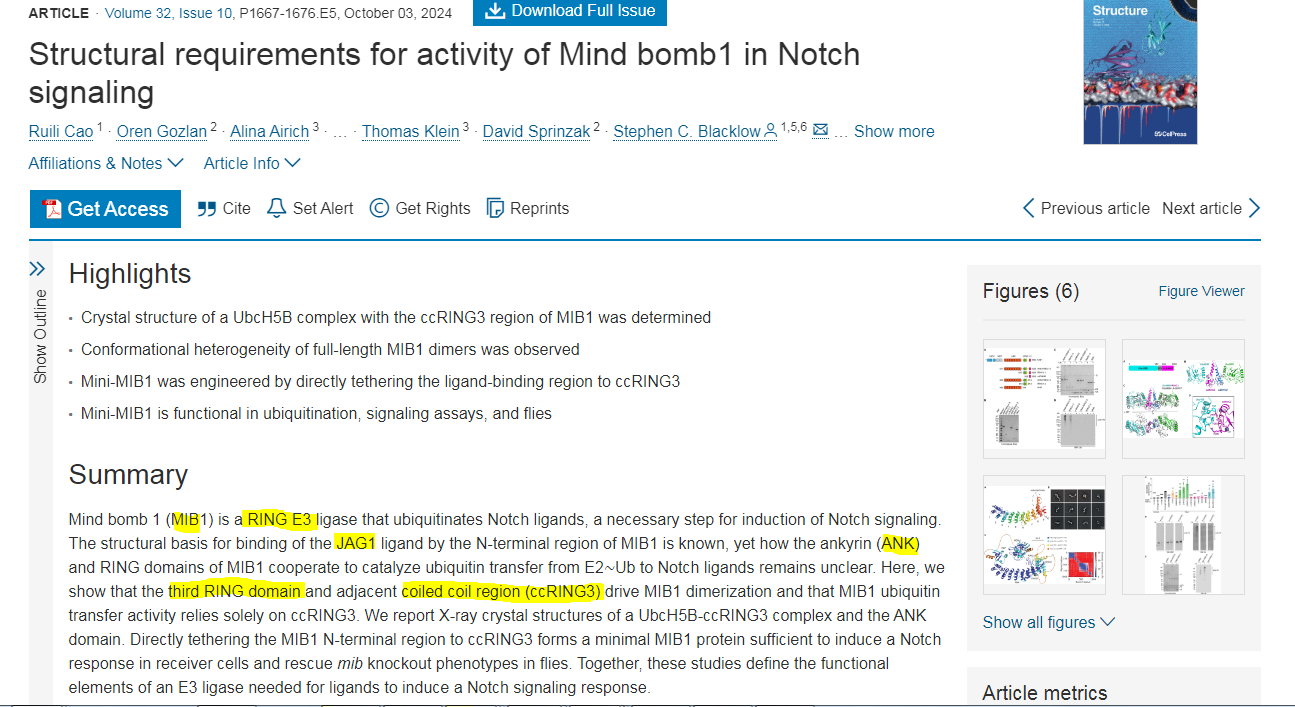Open author Ruili Cao's profile link
The height and width of the screenshot is (707, 1295).
(x=61, y=131)
